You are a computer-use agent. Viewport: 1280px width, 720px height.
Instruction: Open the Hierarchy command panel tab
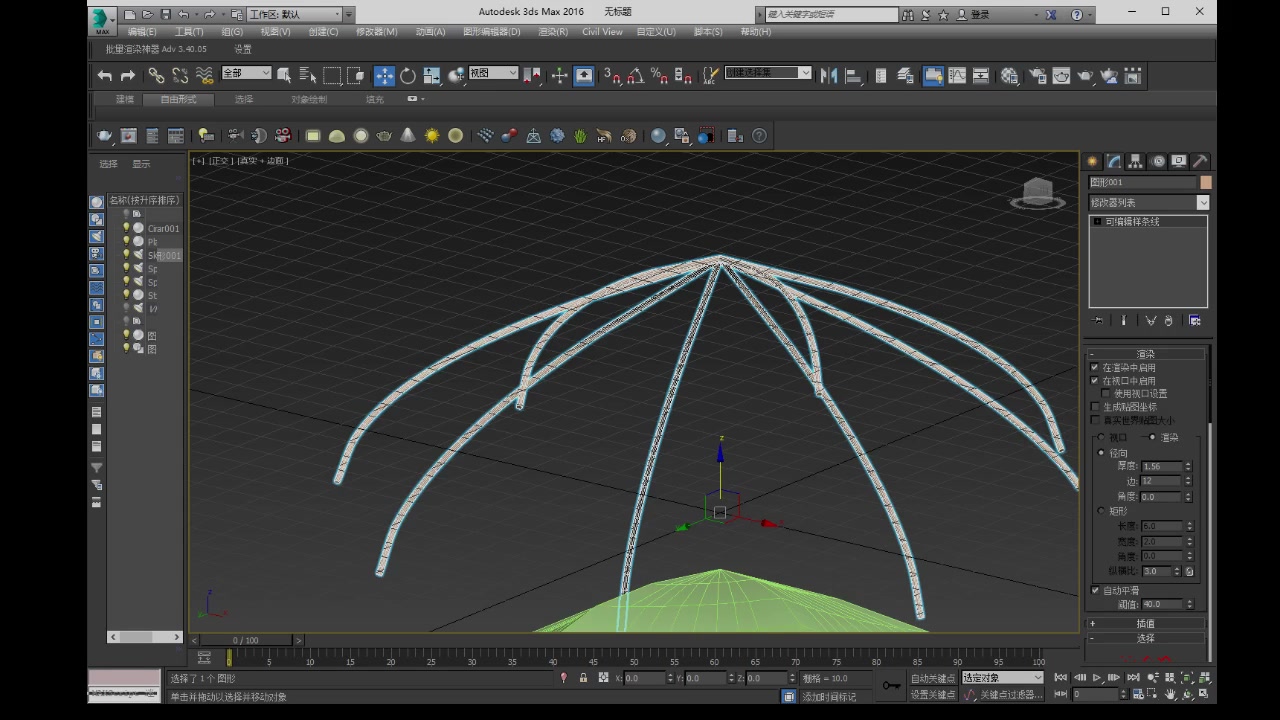1136,161
